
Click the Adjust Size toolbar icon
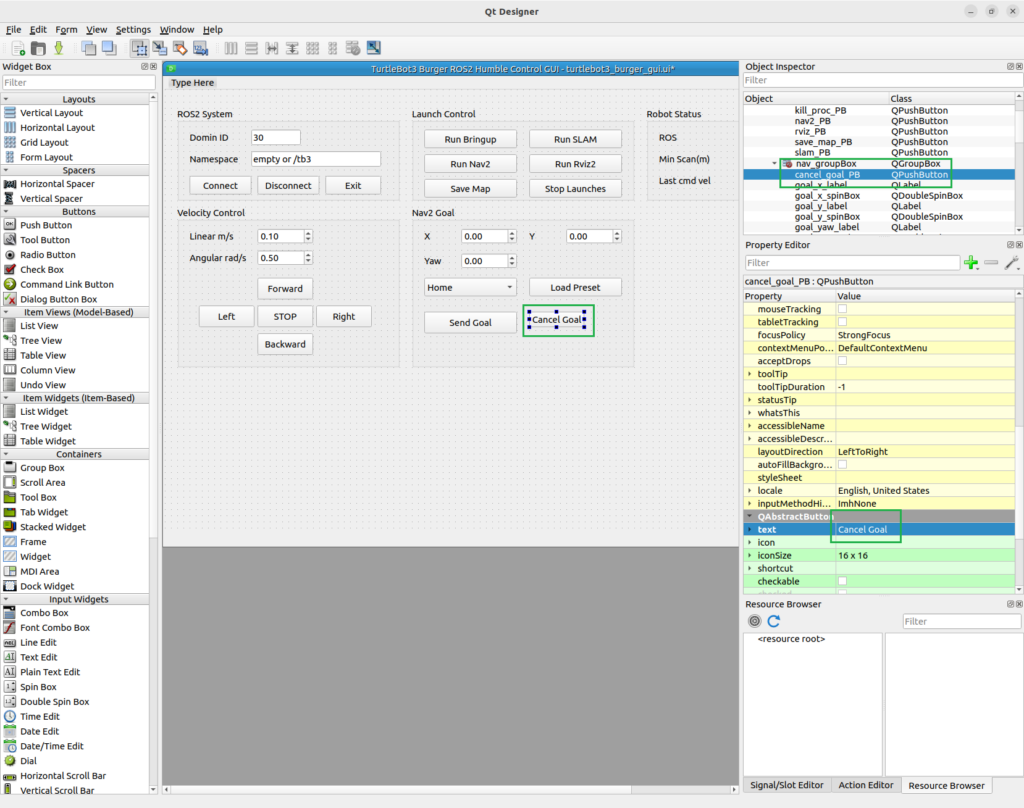click(374, 48)
